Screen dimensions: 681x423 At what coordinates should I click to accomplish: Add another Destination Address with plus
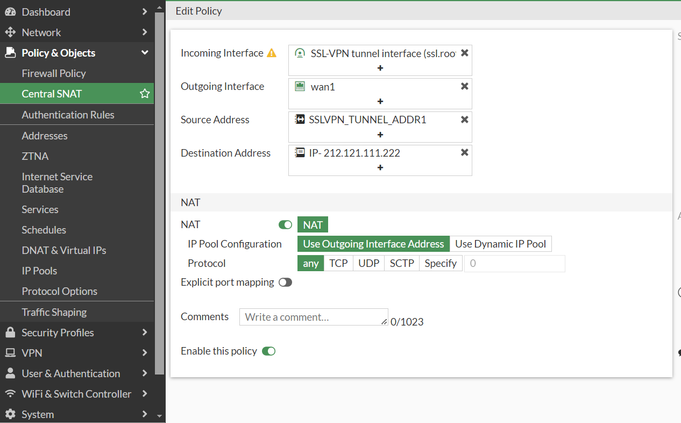[x=380, y=167]
